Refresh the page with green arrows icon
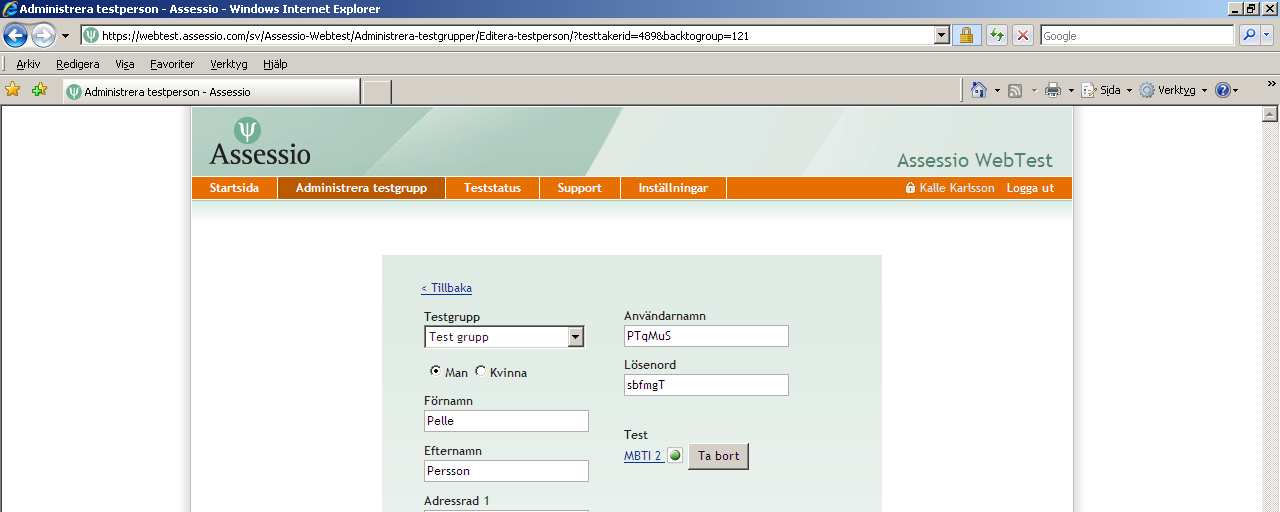 pyautogui.click(x=996, y=35)
